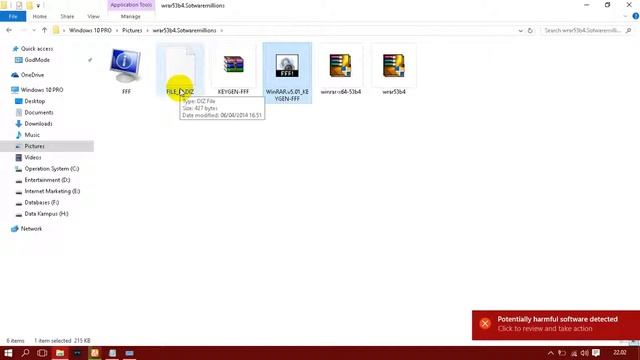640x360 pixels.
Task: Click the orange taskbar application icon
Action: point(95,353)
